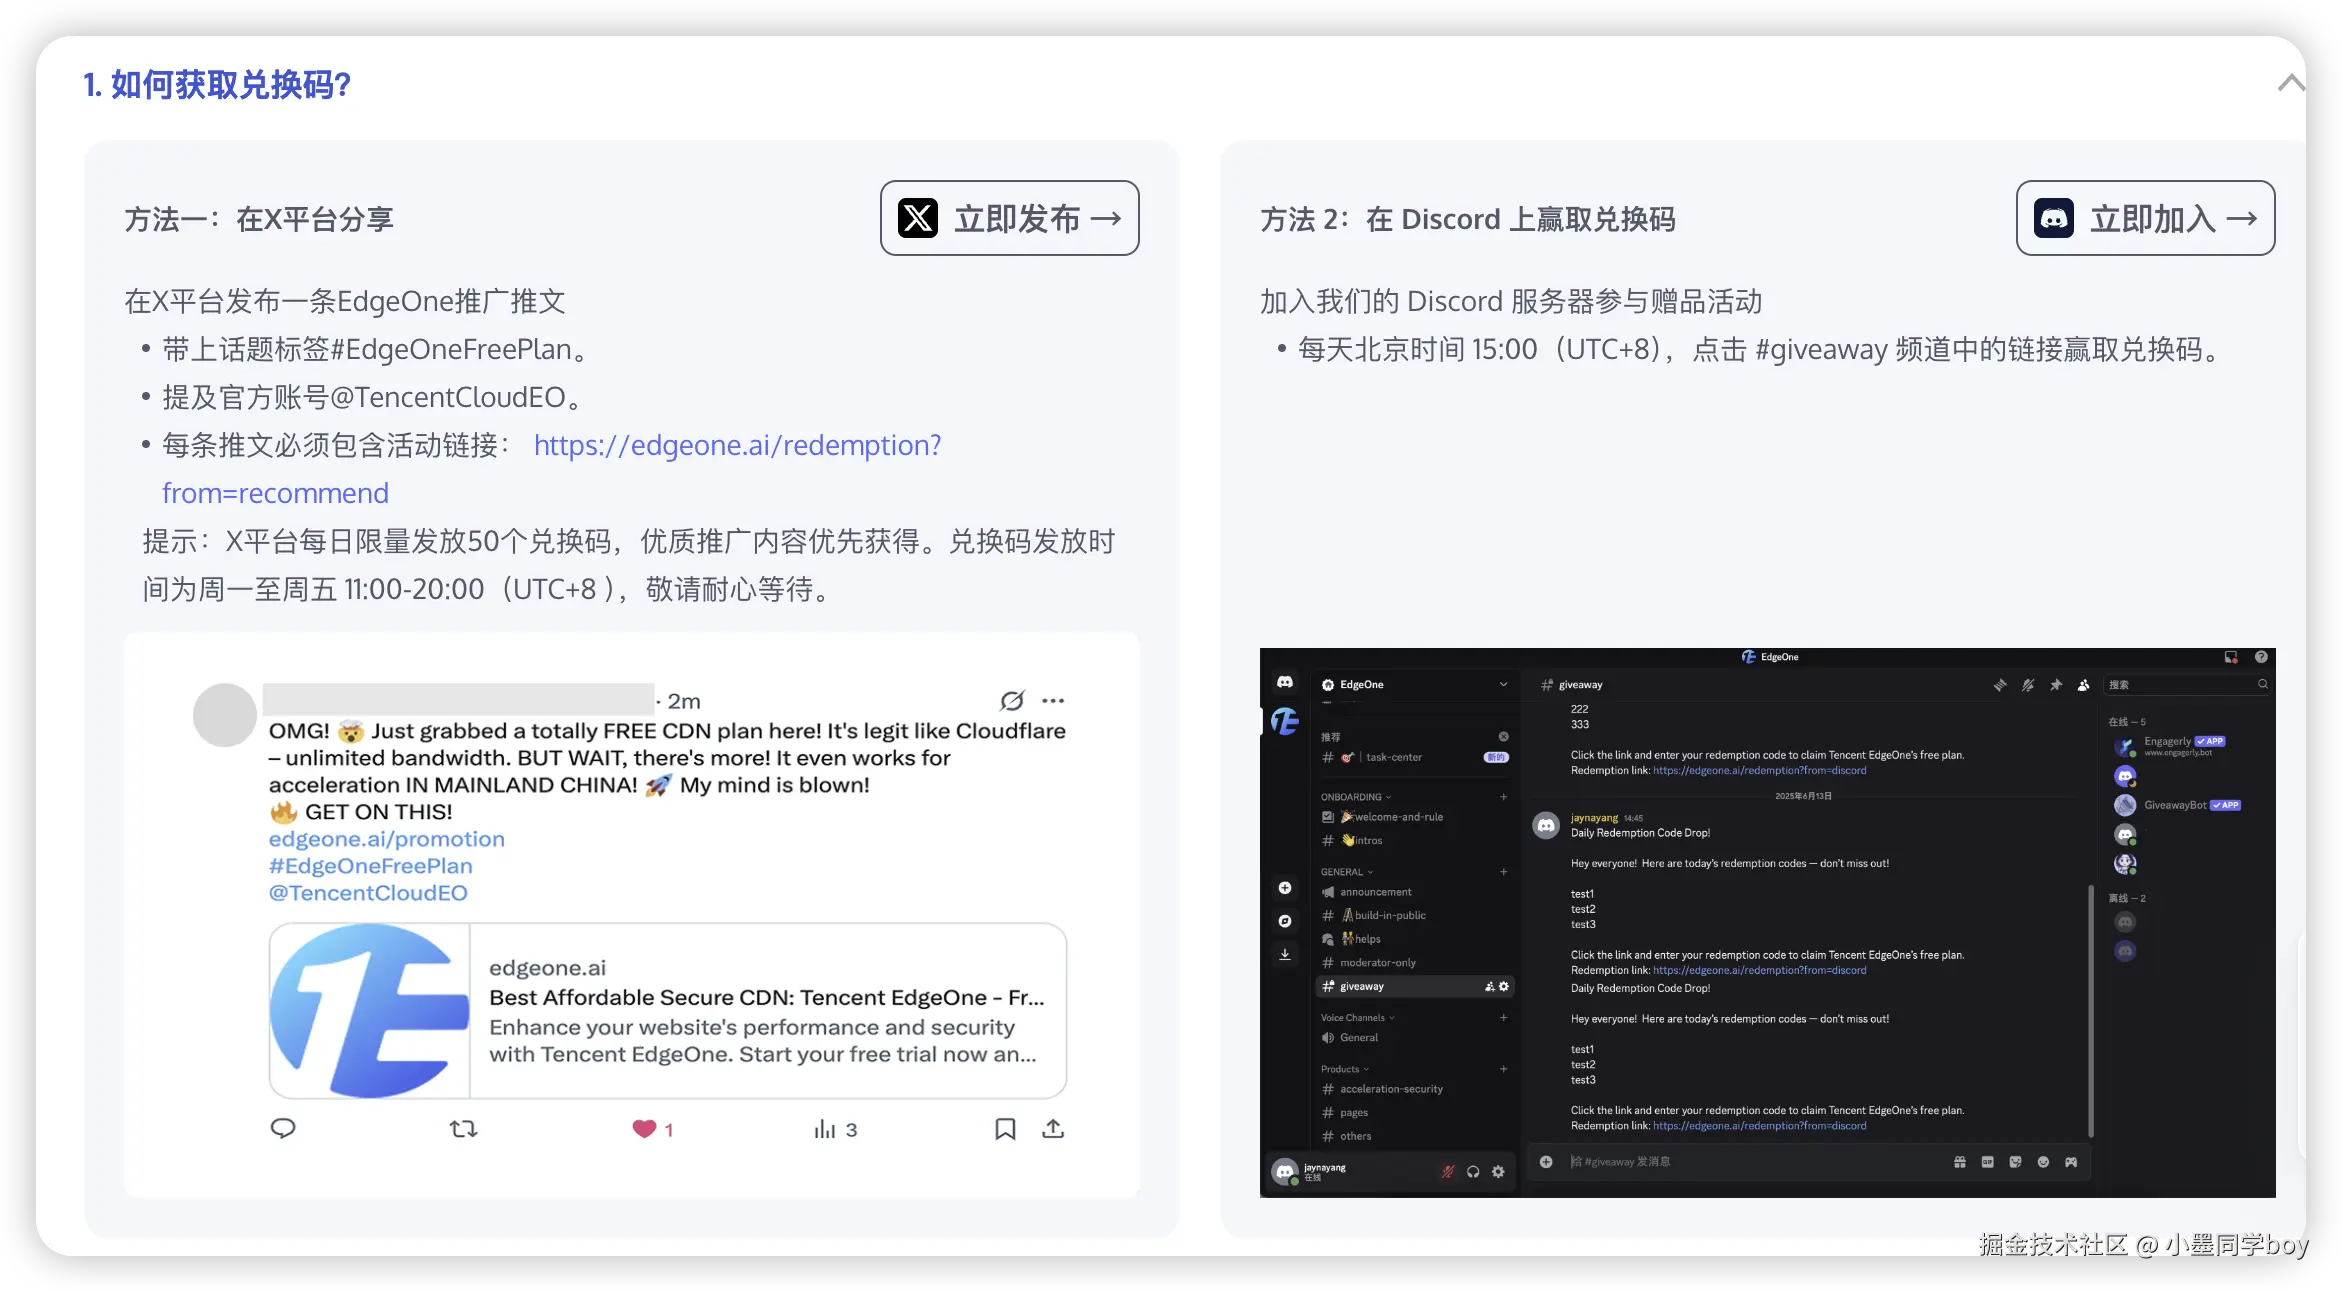The width and height of the screenshot is (2342, 1292).
Task: Toggle the microphone mute icon in Discord
Action: tap(1447, 1172)
